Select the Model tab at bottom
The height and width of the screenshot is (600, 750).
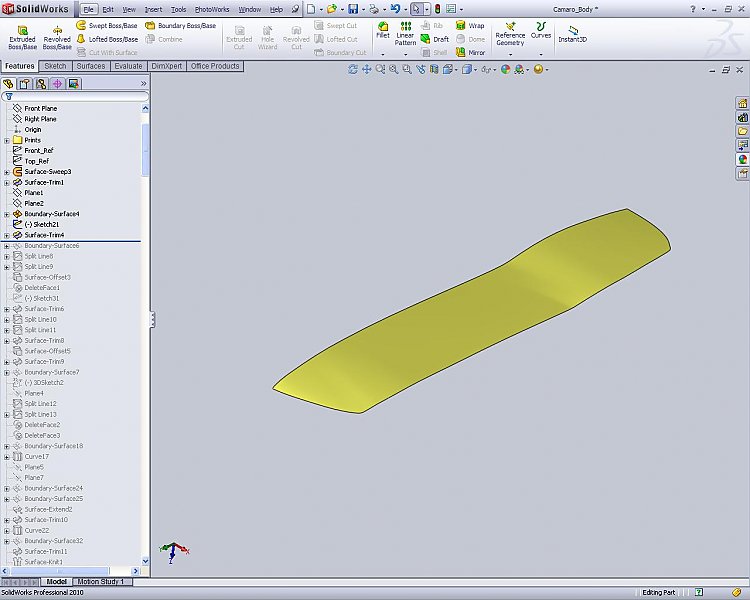pos(56,581)
